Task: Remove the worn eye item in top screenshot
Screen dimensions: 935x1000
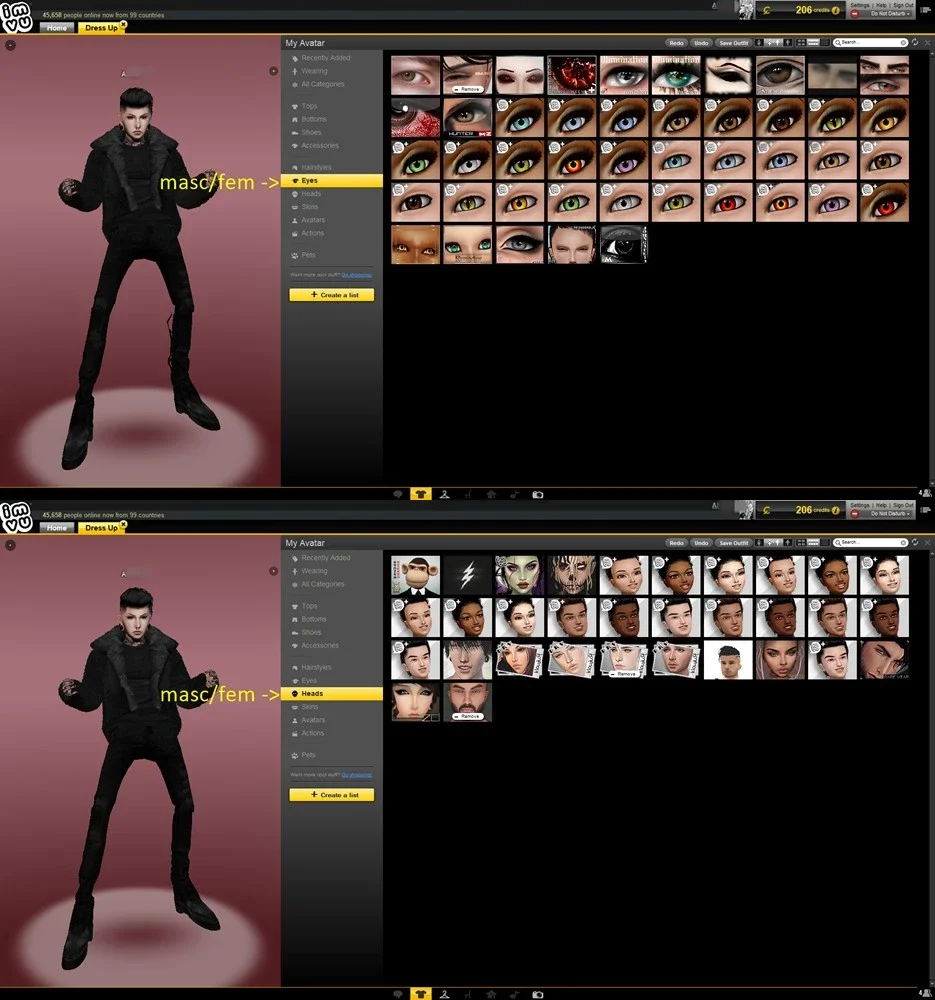Action: point(468,89)
